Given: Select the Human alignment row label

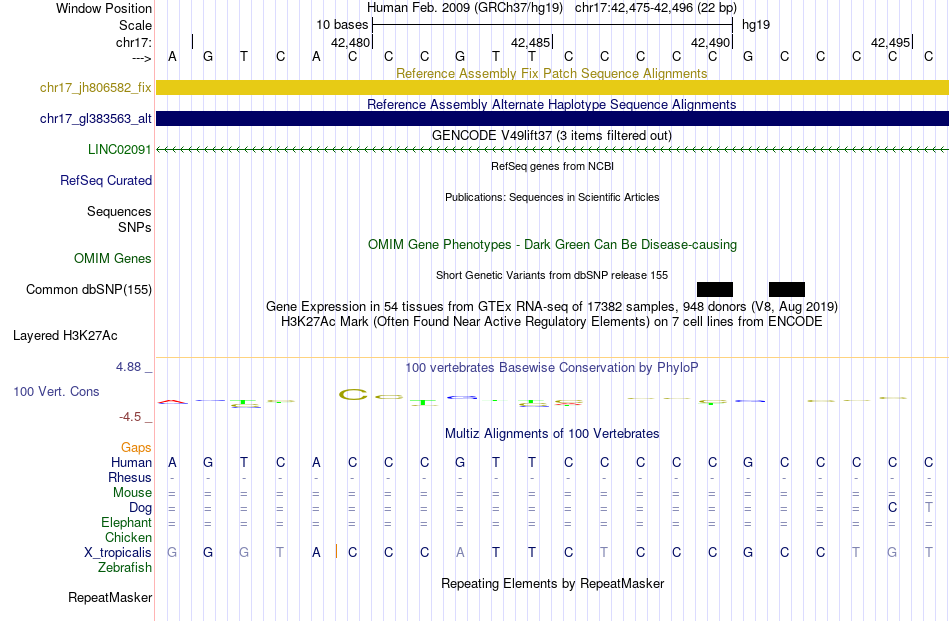Looking at the screenshot, I should [131, 462].
